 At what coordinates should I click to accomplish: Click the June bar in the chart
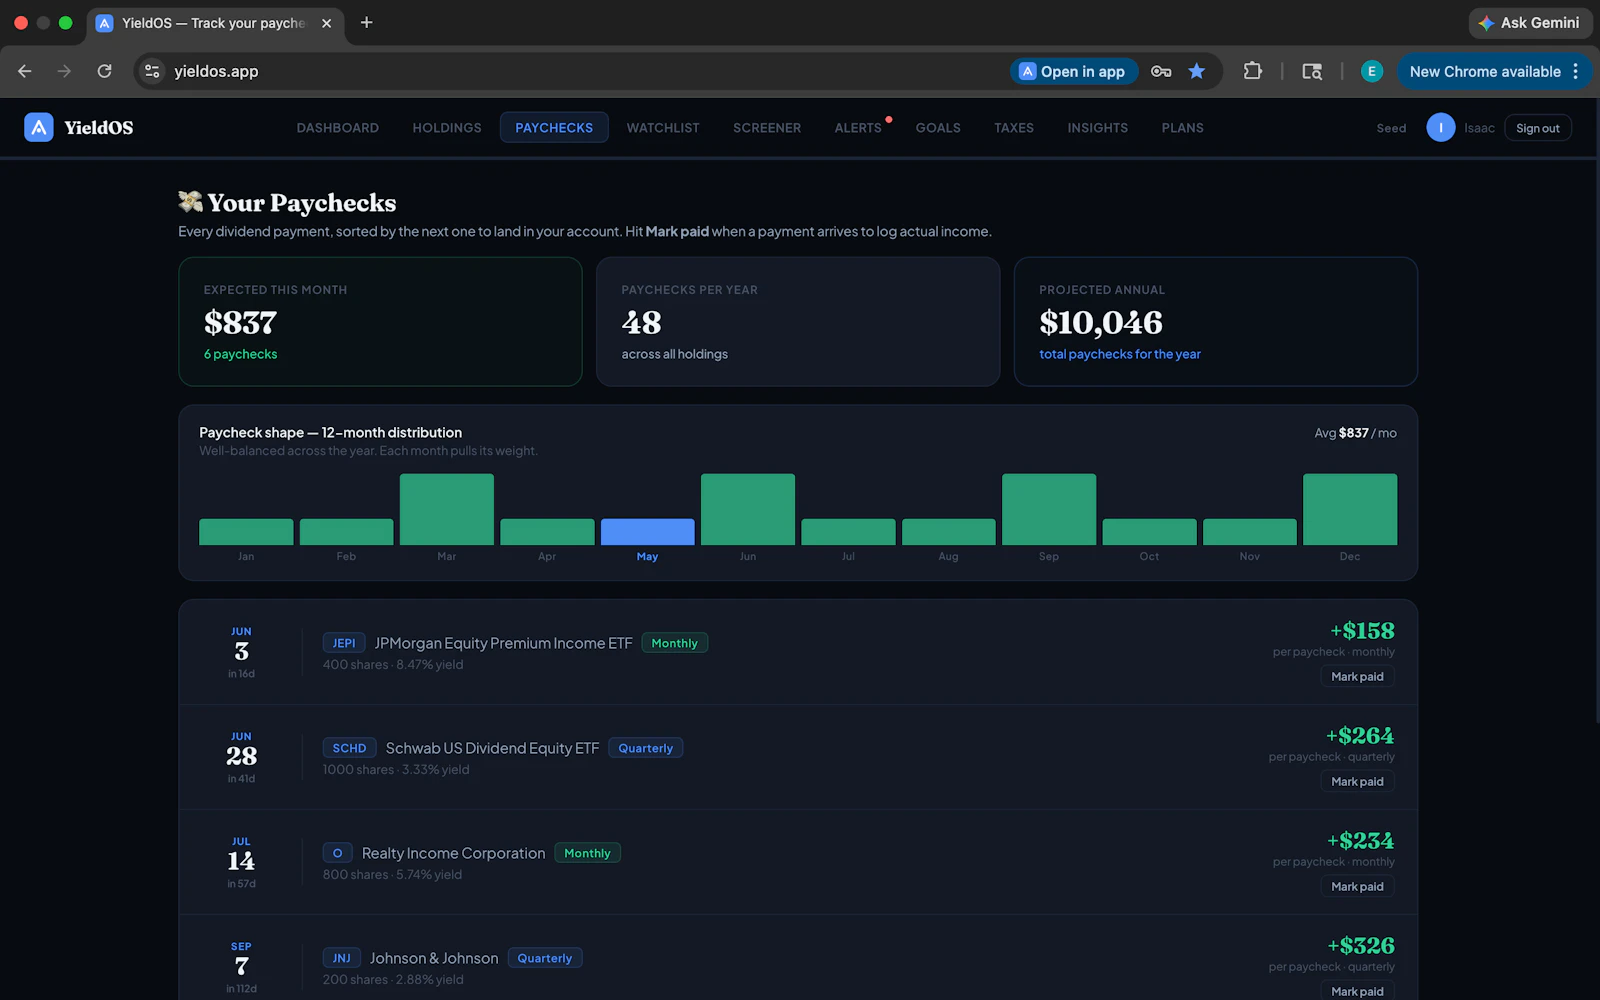click(748, 509)
